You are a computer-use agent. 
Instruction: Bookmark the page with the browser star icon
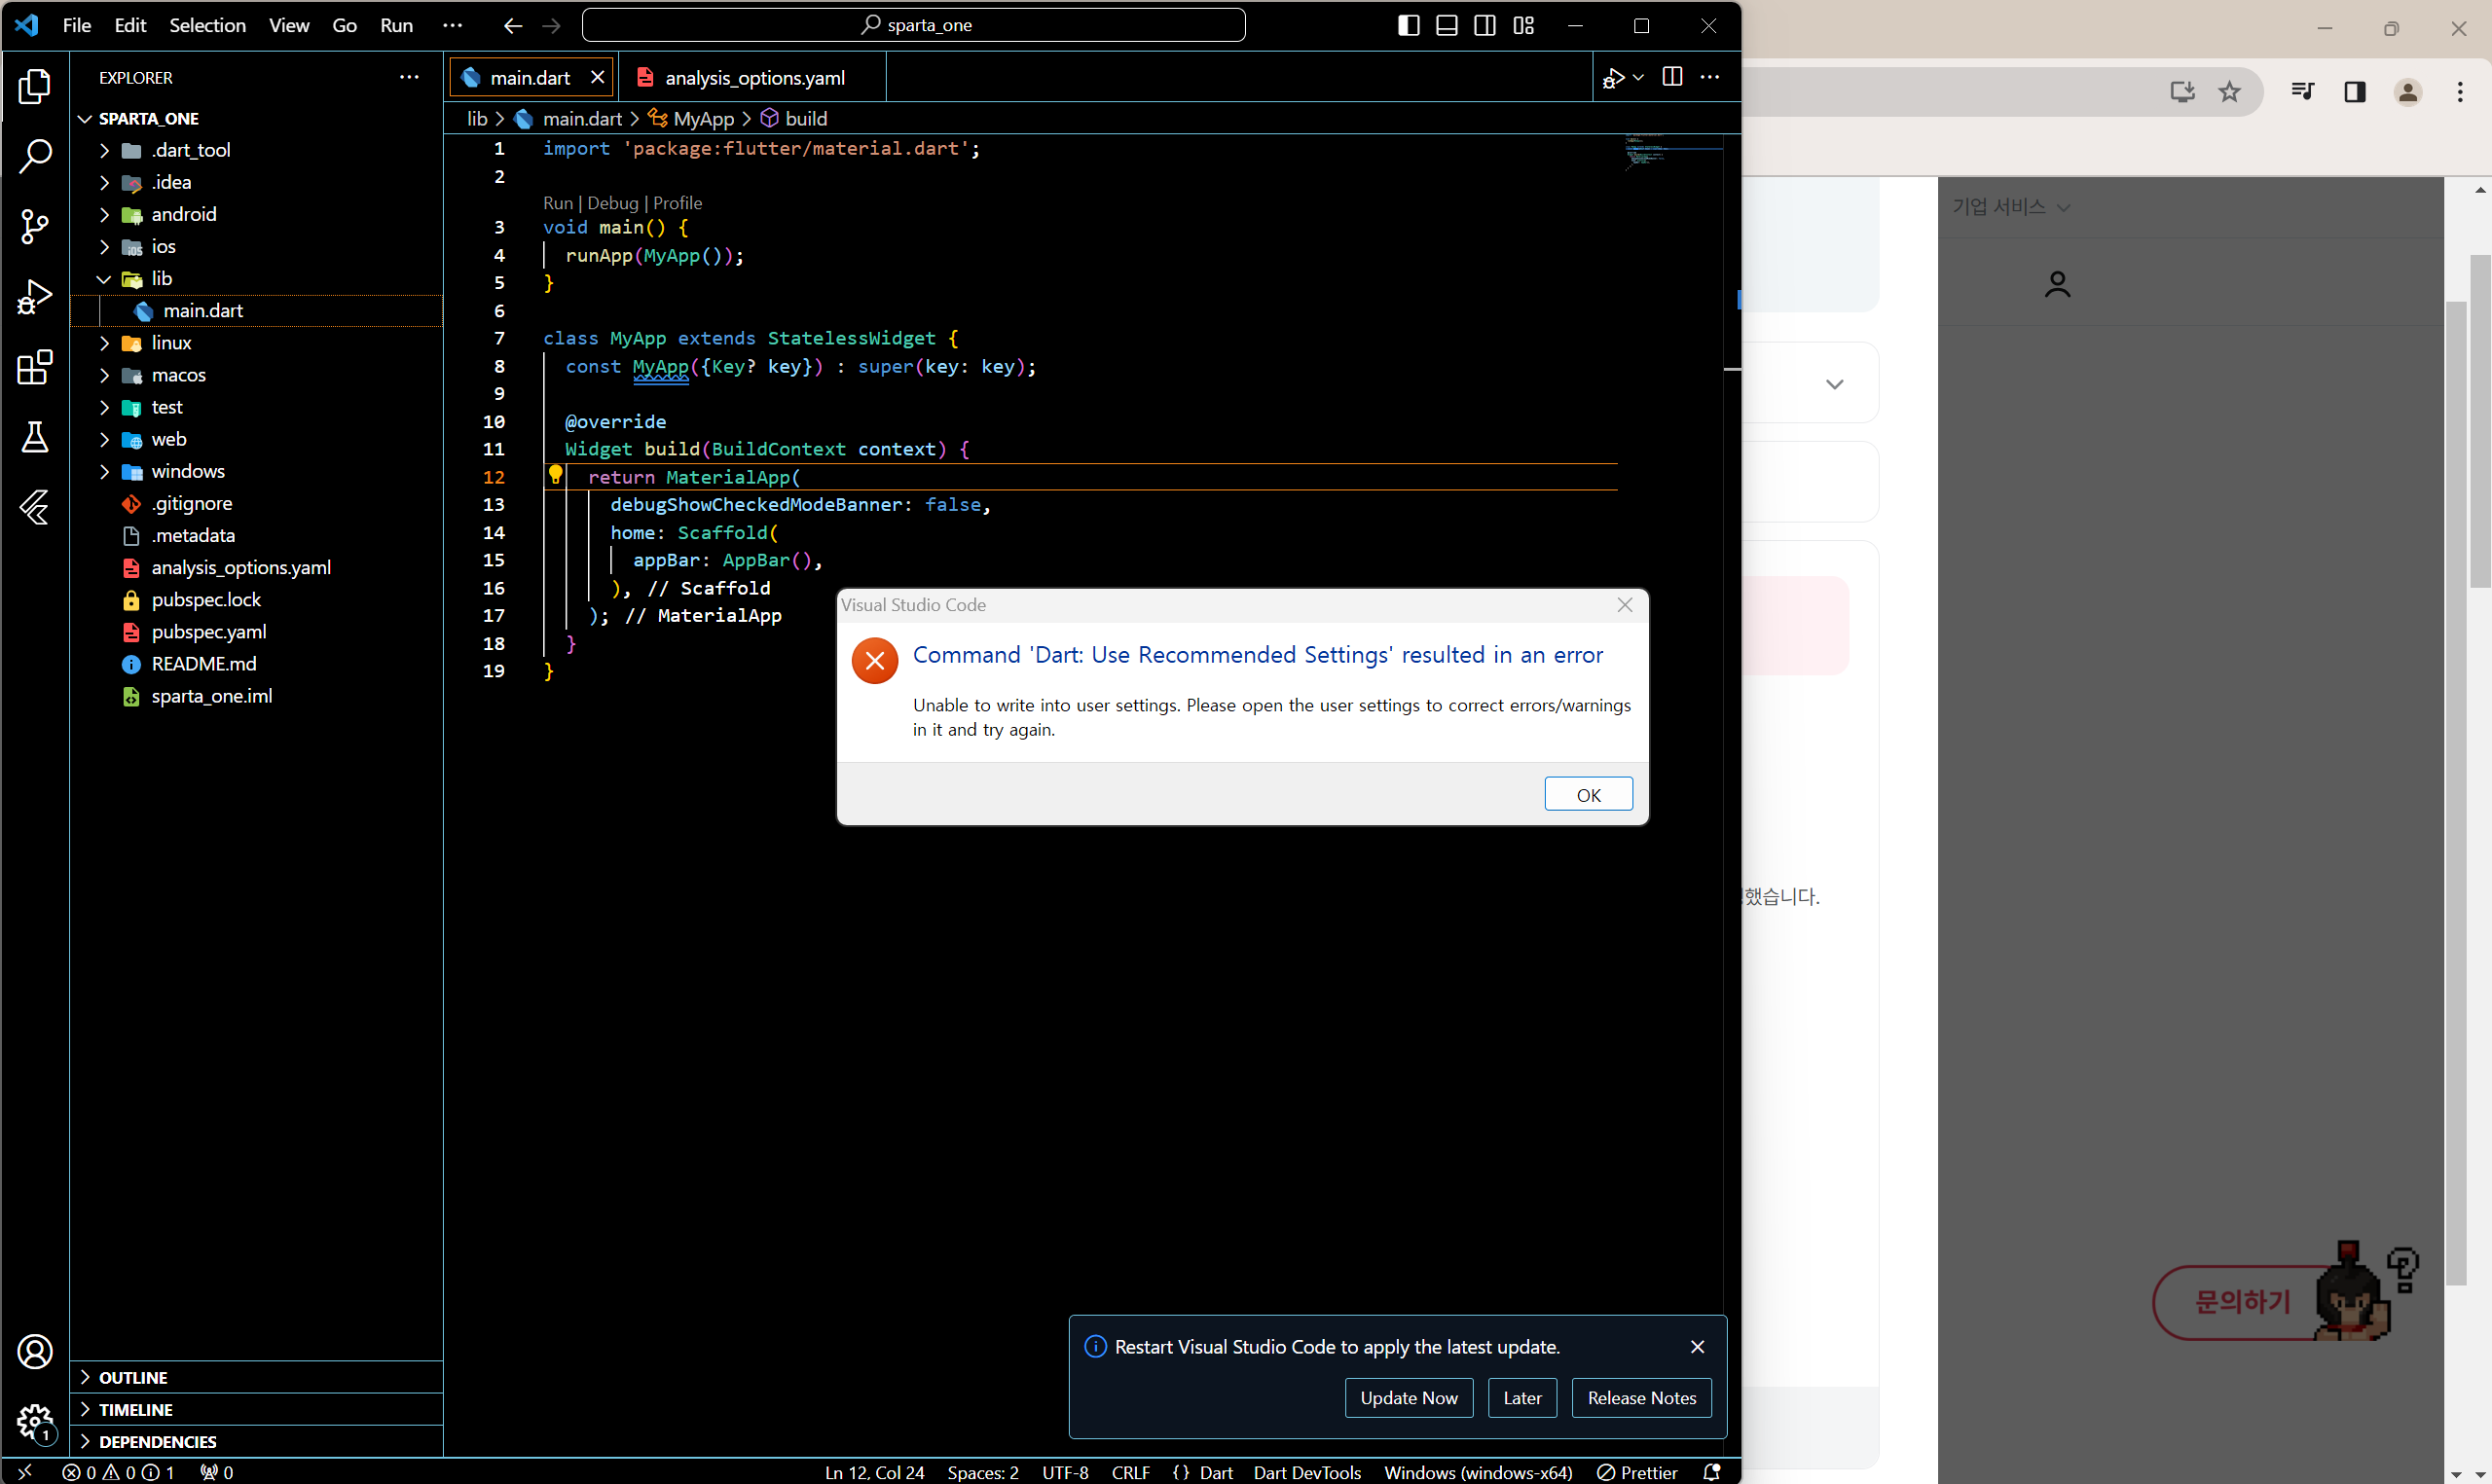(x=2229, y=92)
